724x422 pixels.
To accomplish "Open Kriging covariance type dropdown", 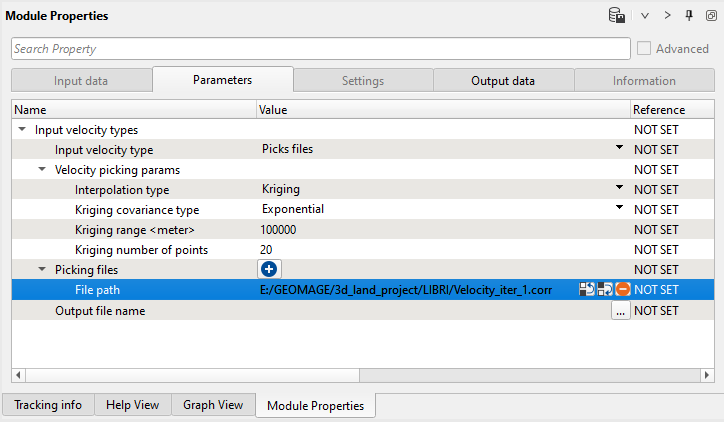I will pos(619,208).
